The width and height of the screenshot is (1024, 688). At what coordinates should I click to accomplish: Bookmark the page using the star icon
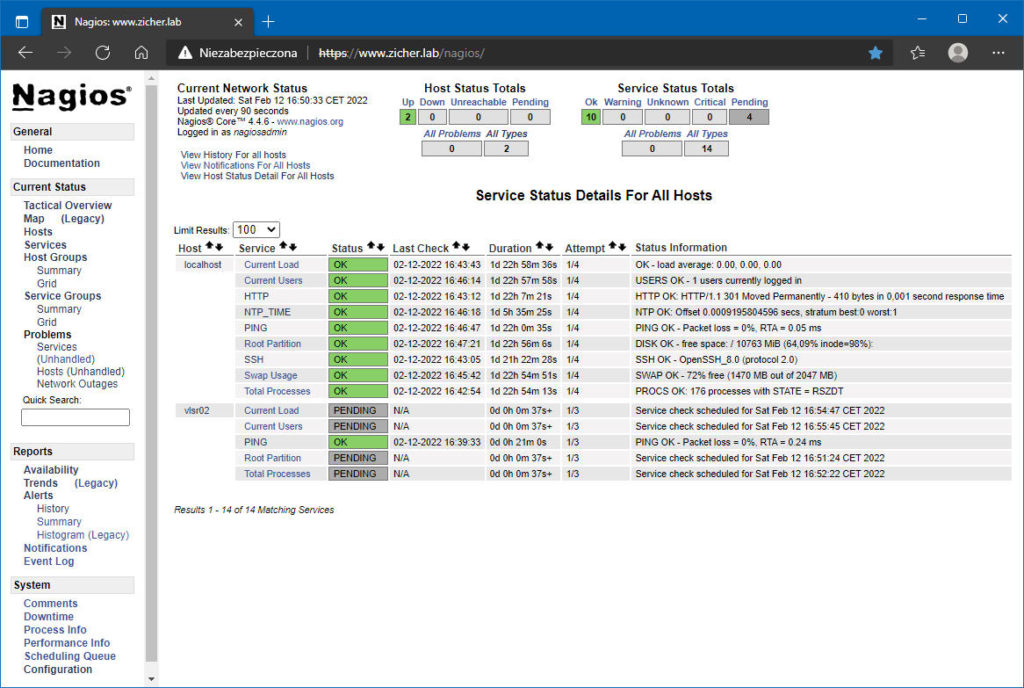[877, 53]
